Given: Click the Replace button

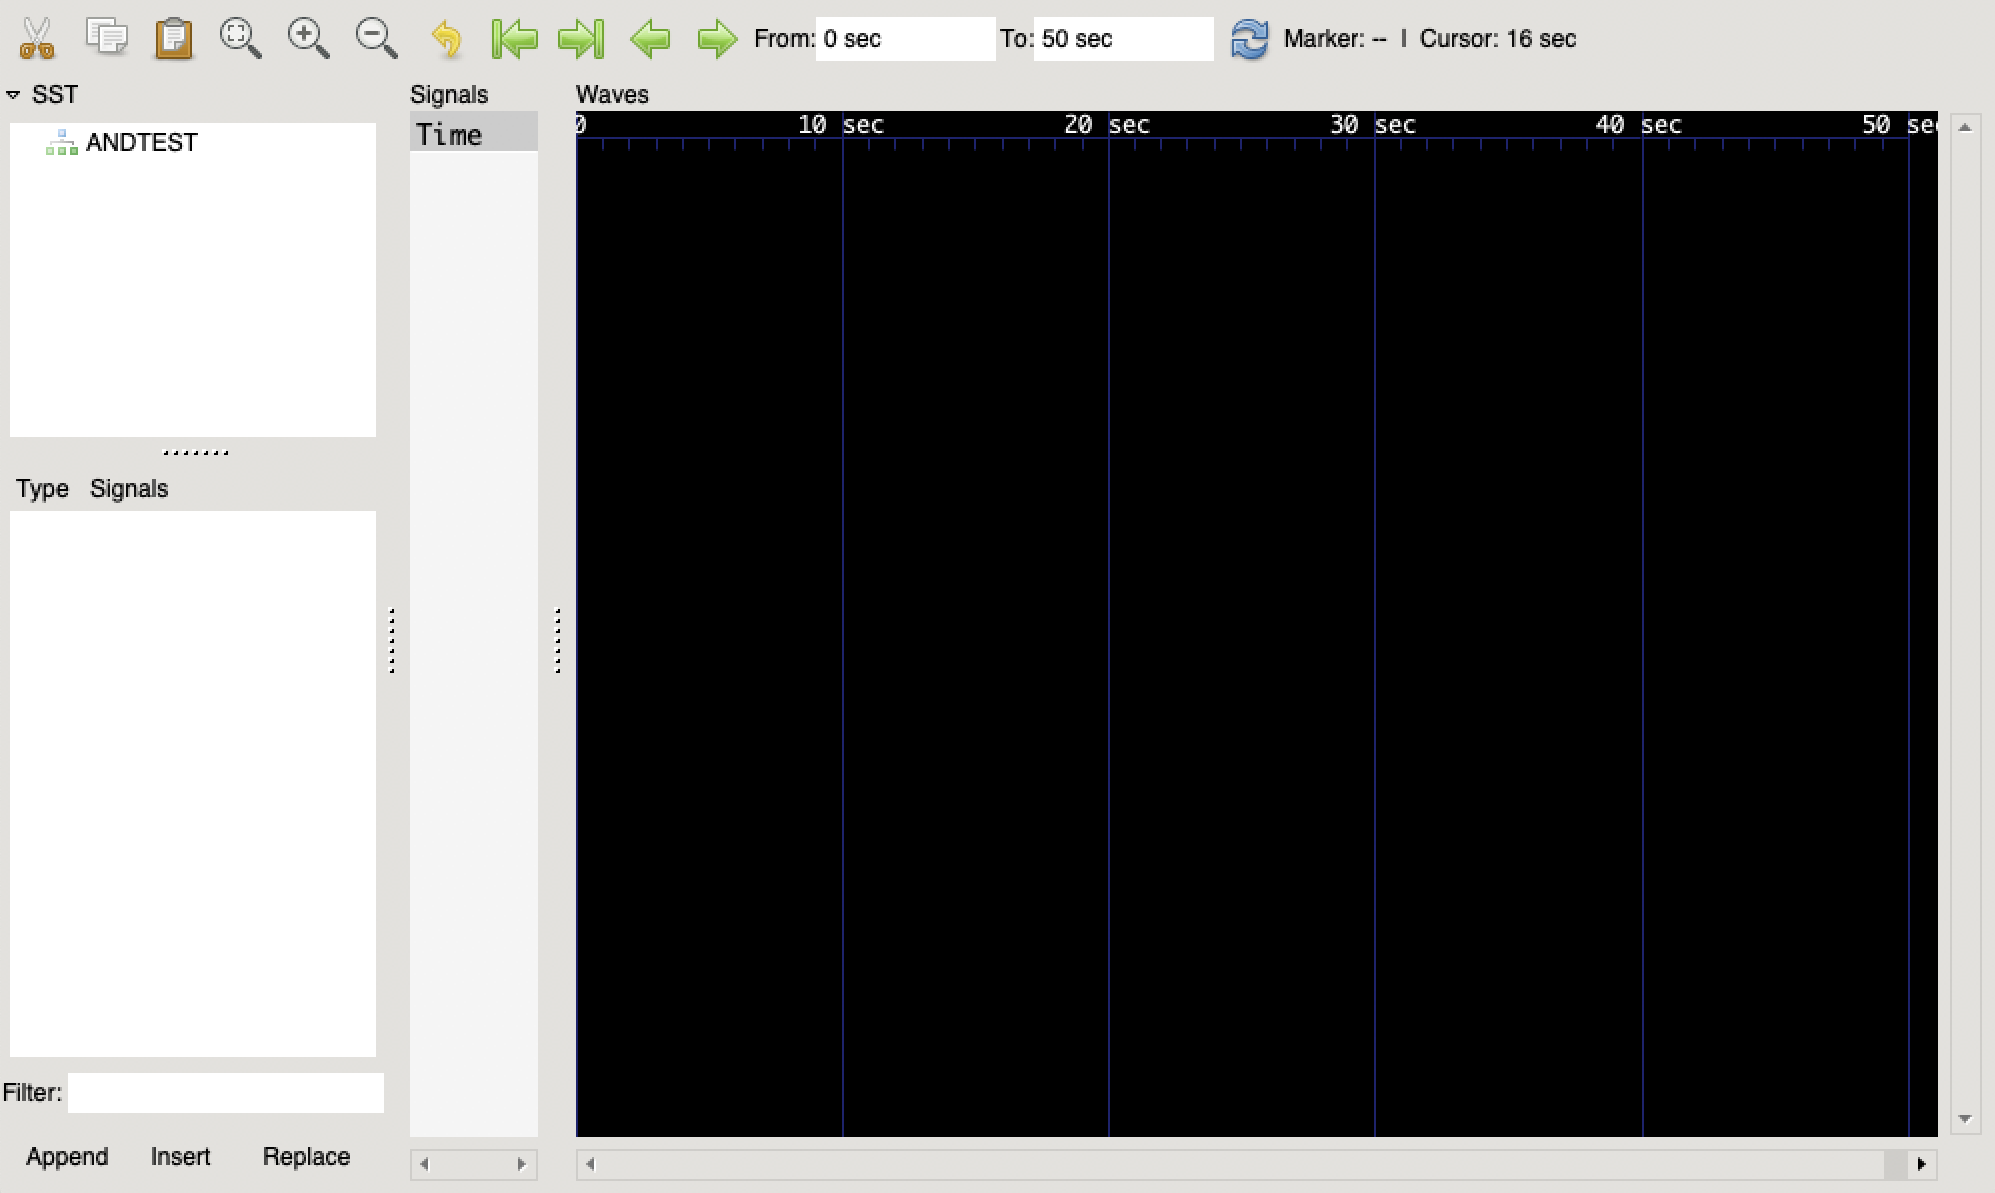Looking at the screenshot, I should tap(306, 1156).
